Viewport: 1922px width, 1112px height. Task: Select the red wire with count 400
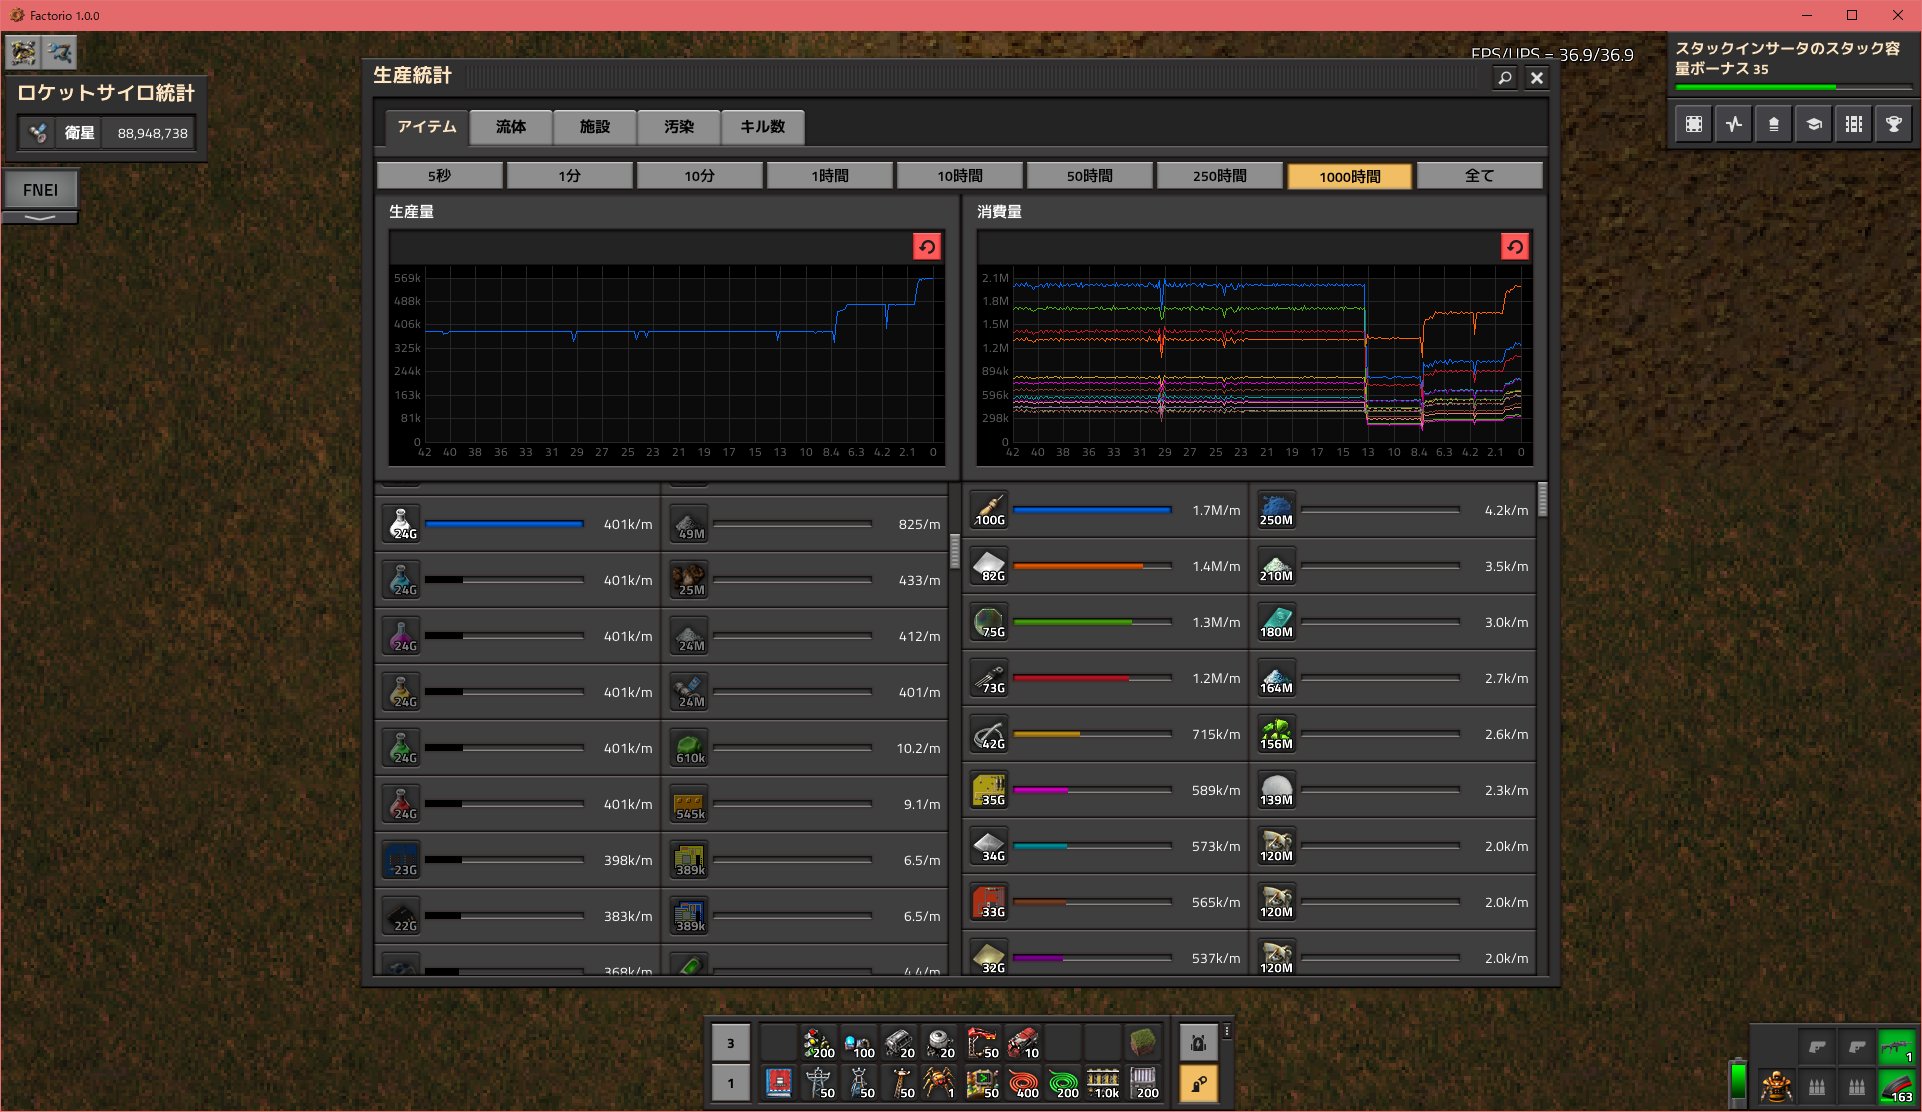click(x=1023, y=1083)
